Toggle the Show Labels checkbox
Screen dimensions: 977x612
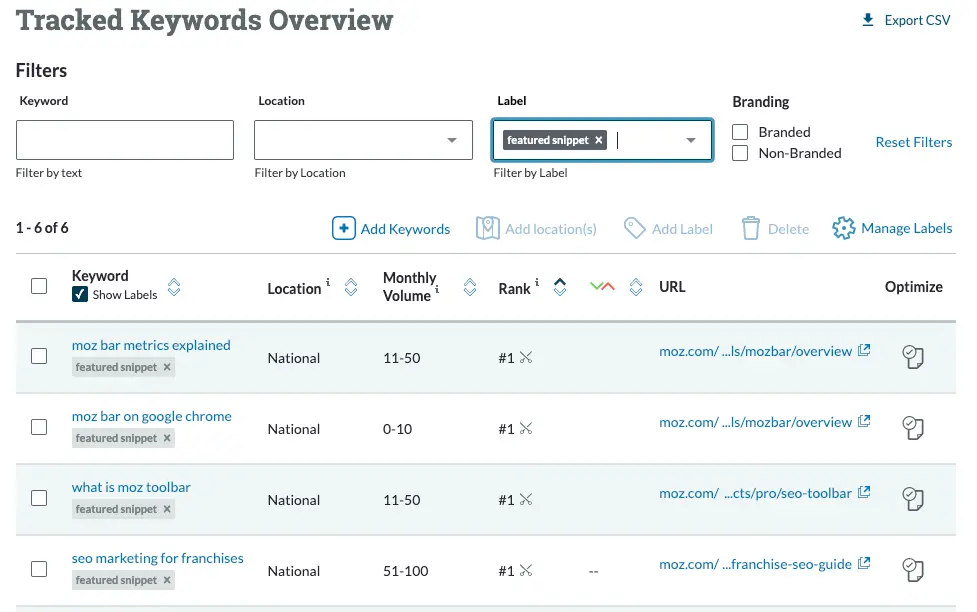pyautogui.click(x=80, y=295)
